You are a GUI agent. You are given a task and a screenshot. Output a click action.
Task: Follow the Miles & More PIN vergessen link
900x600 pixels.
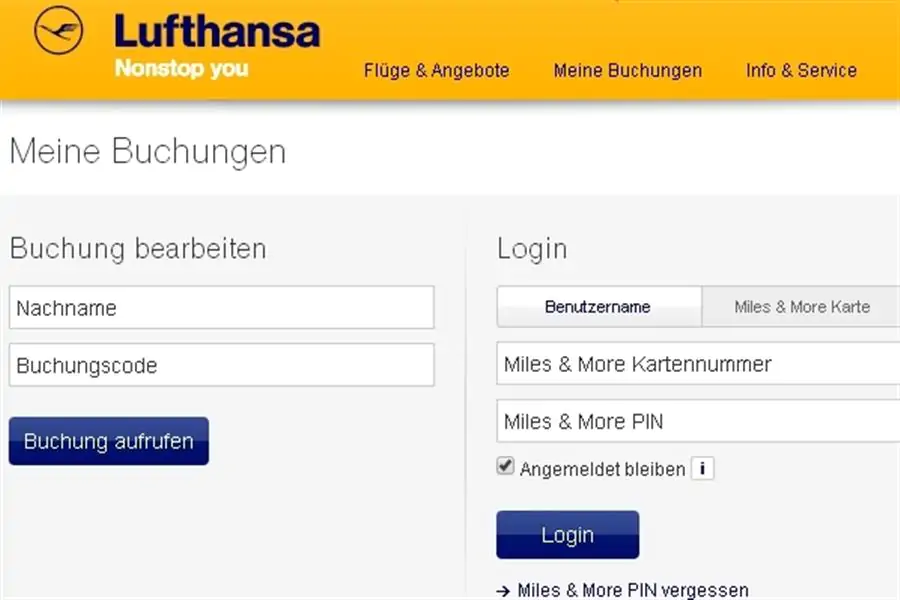[632, 591]
